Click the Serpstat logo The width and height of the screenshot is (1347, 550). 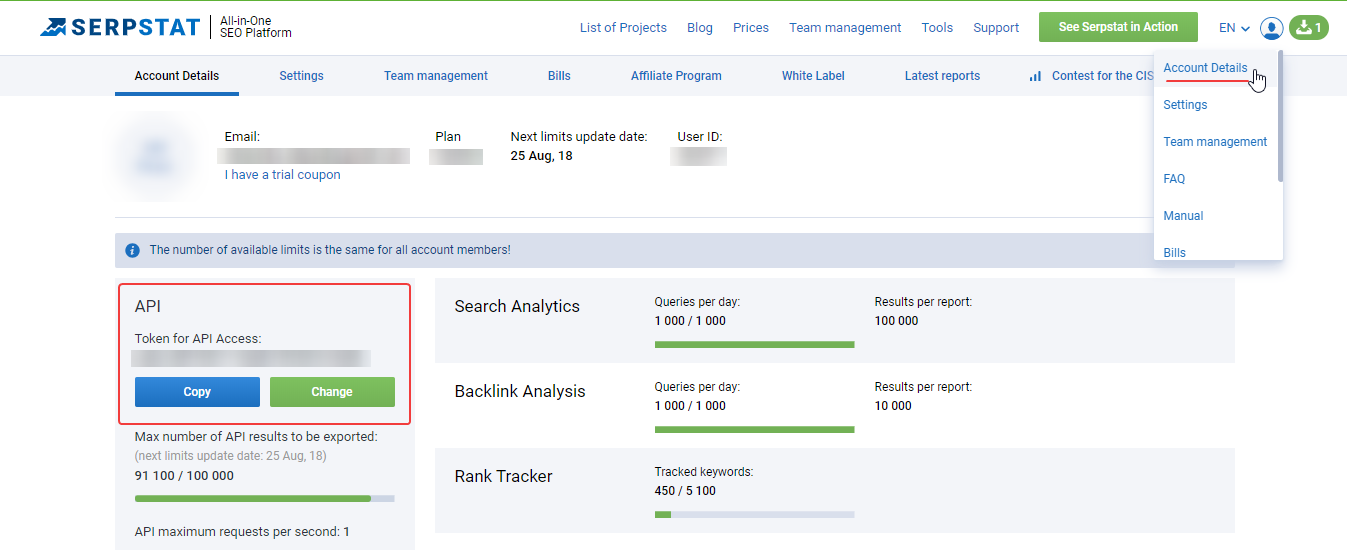click(120, 27)
